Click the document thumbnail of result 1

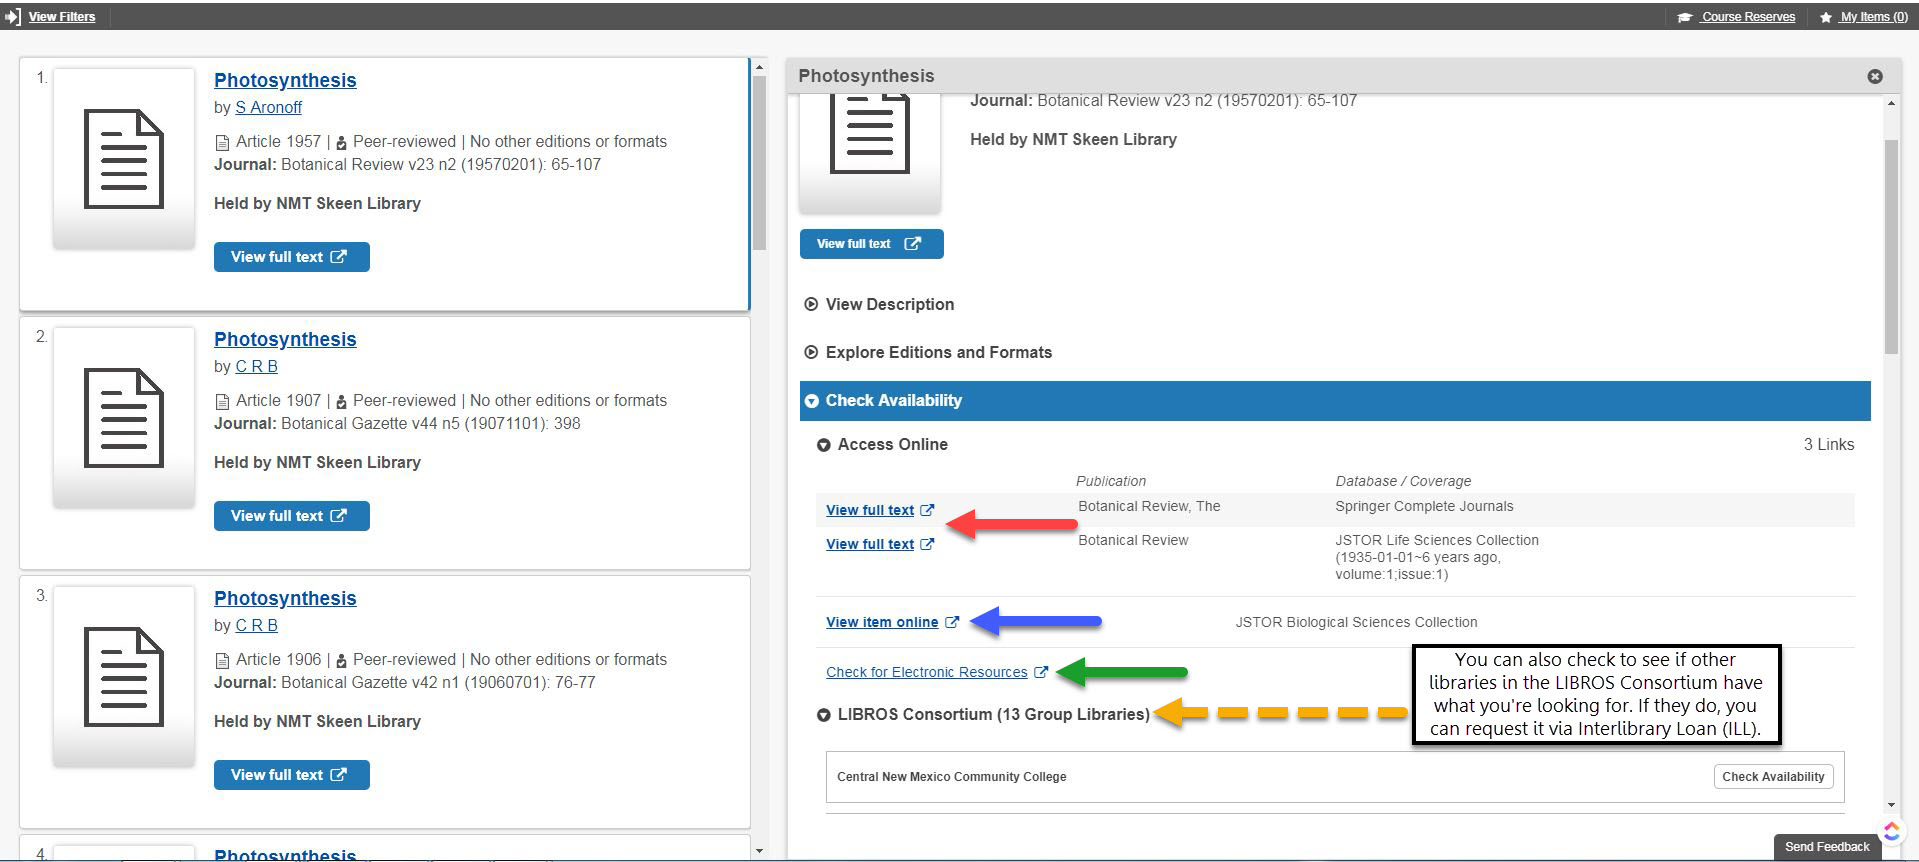pos(124,158)
